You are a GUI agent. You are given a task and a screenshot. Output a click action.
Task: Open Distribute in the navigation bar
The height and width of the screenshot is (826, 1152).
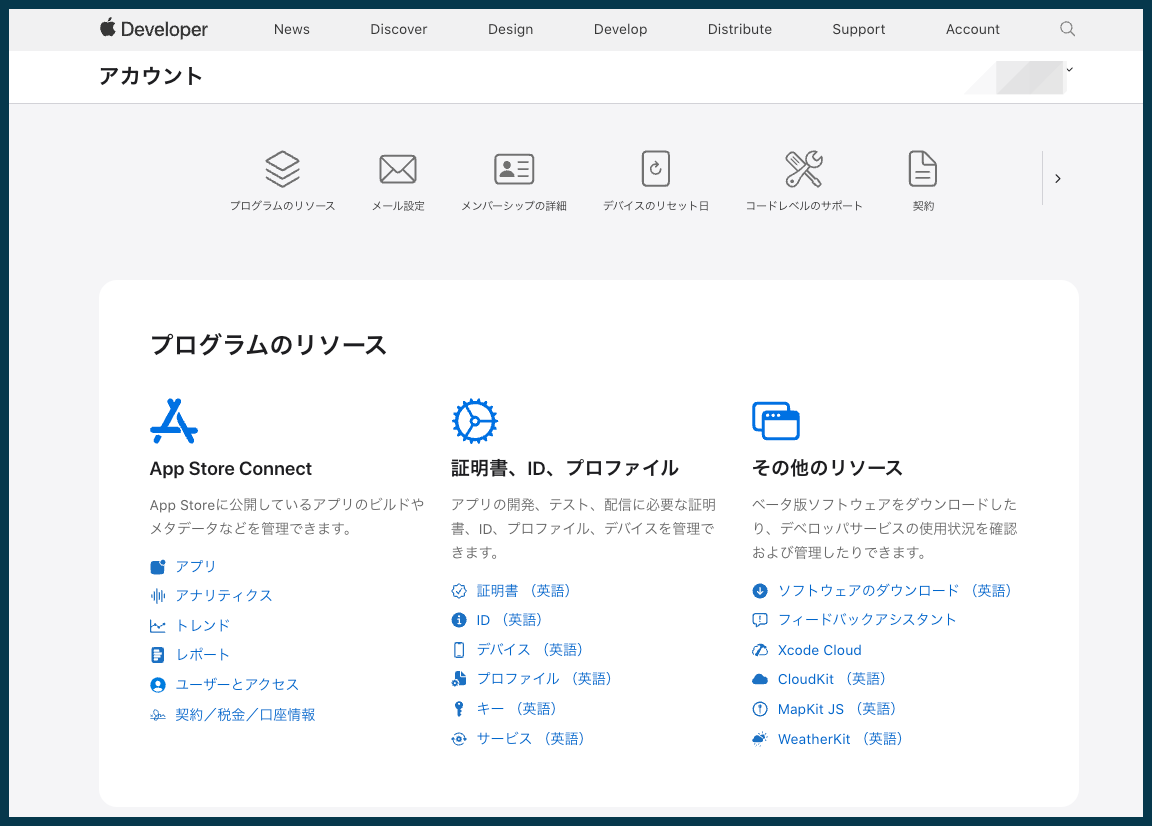coord(739,29)
